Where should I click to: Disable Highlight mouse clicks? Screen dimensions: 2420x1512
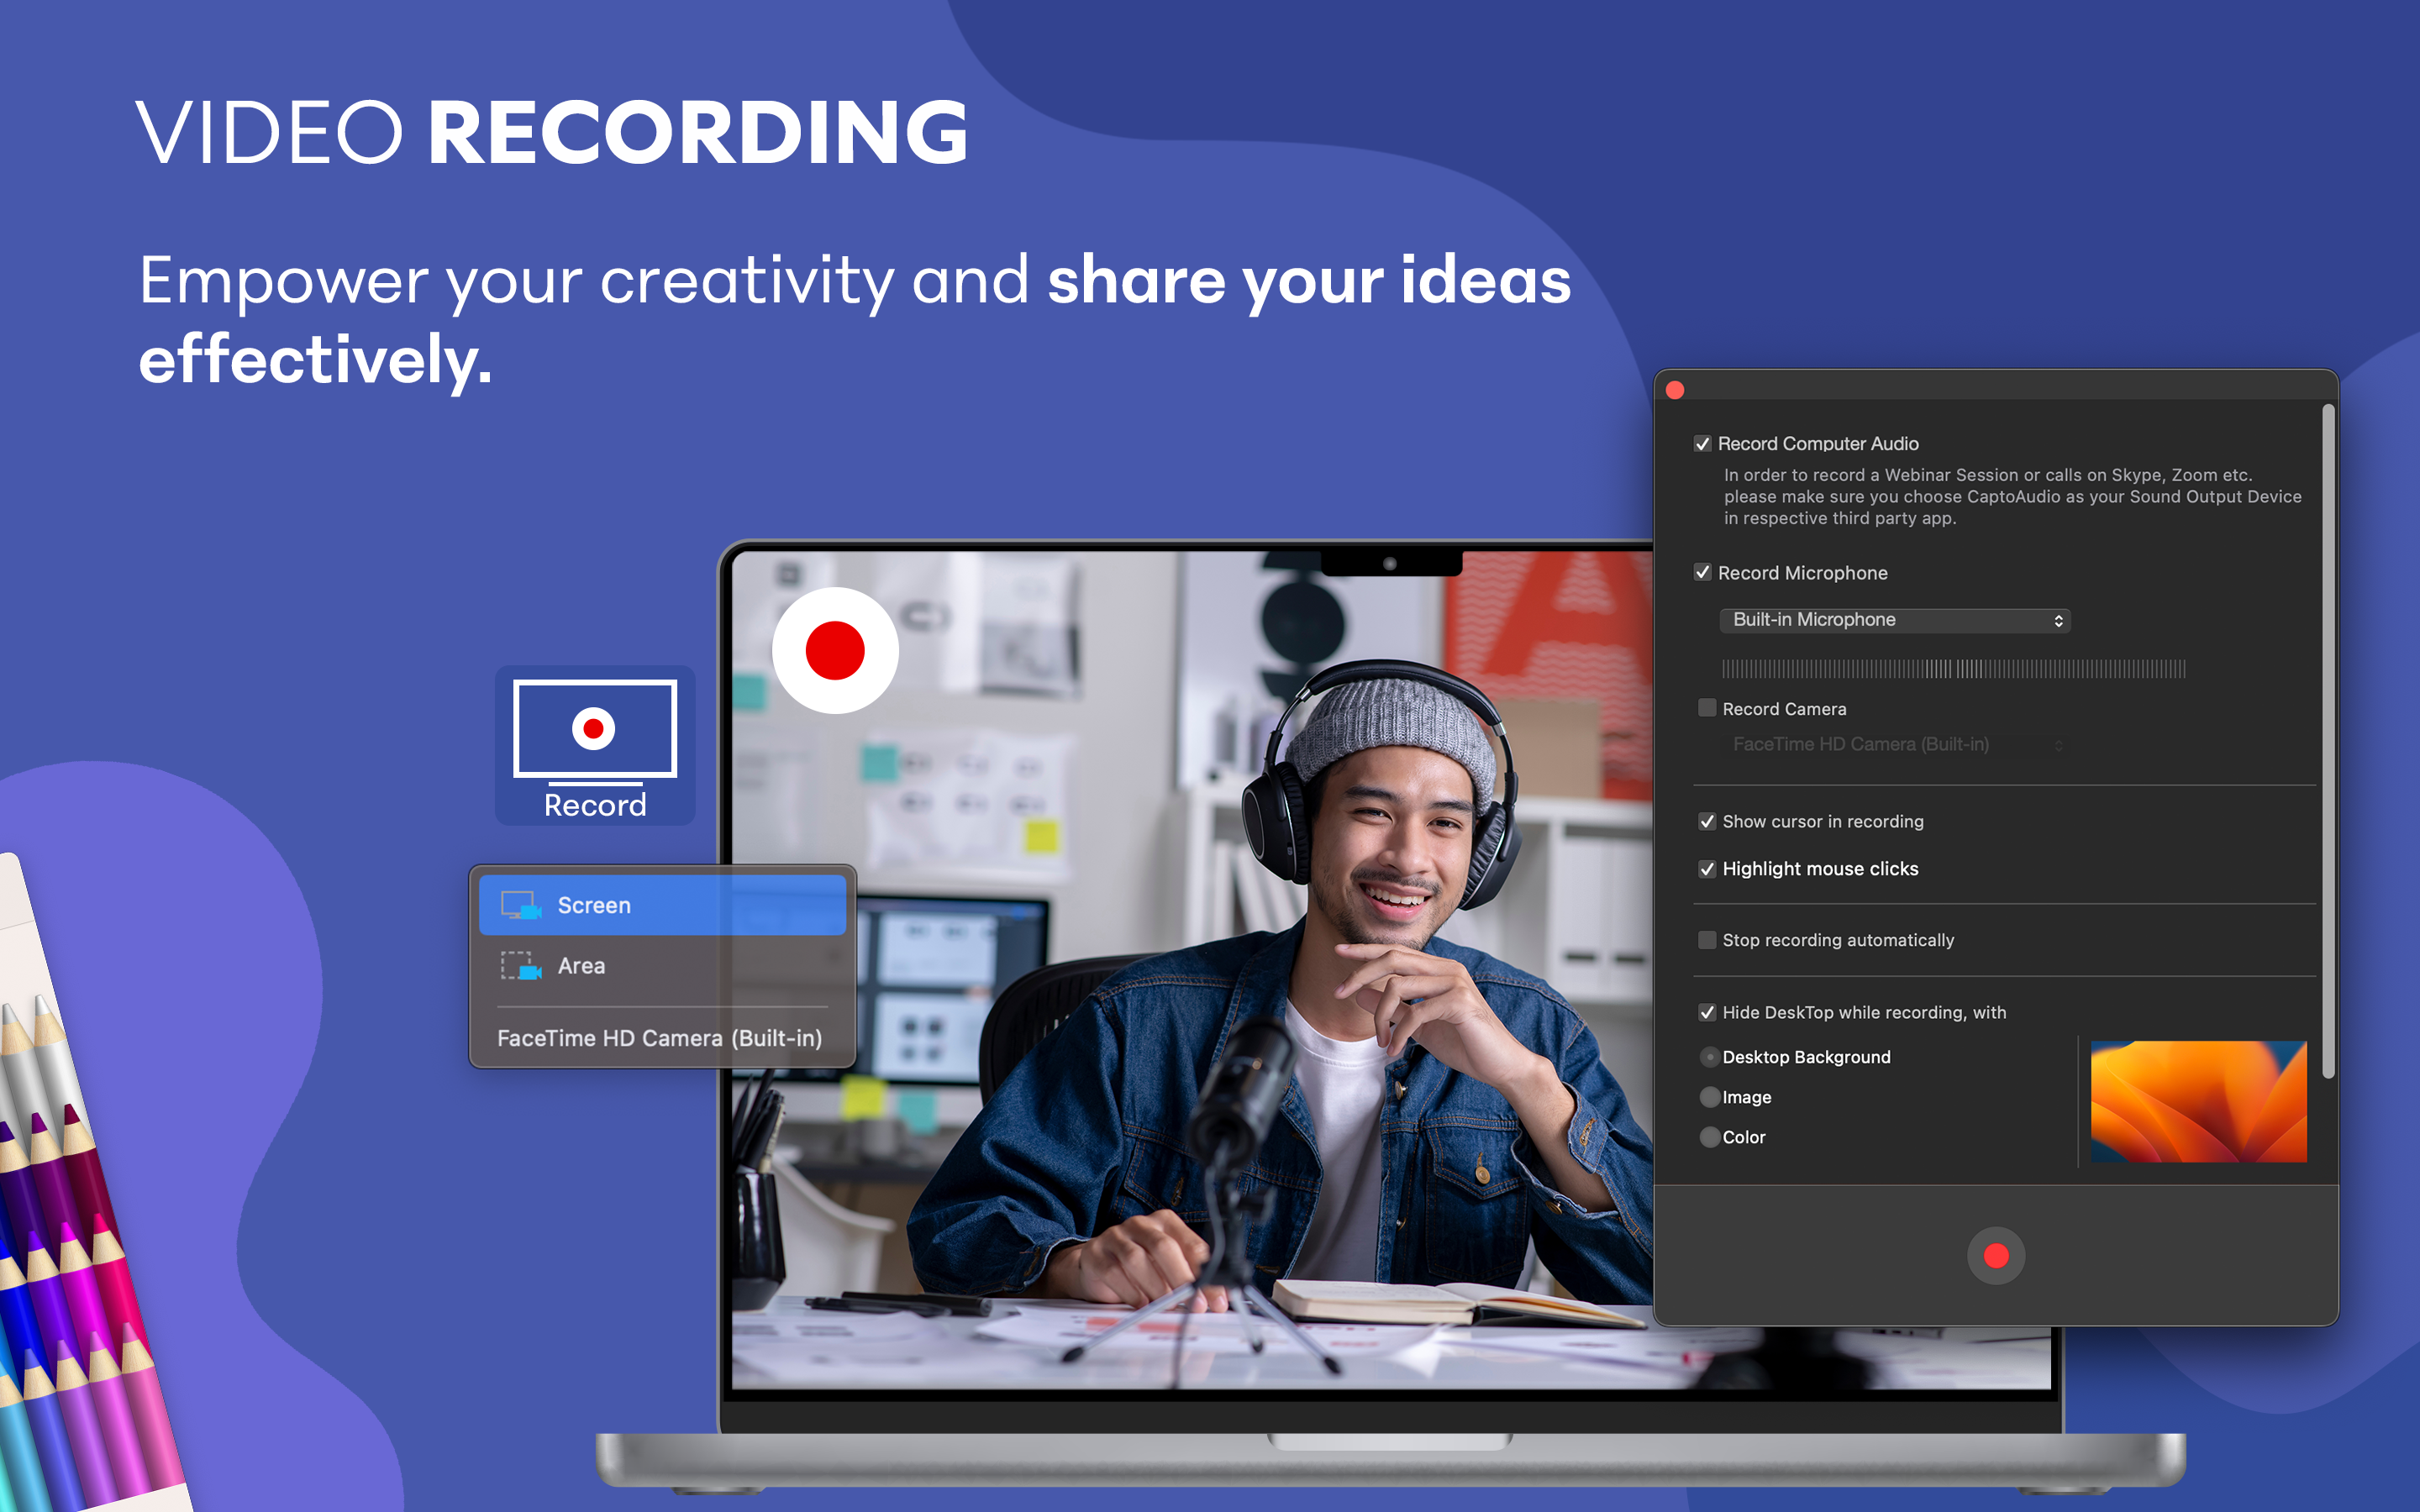tap(1707, 869)
